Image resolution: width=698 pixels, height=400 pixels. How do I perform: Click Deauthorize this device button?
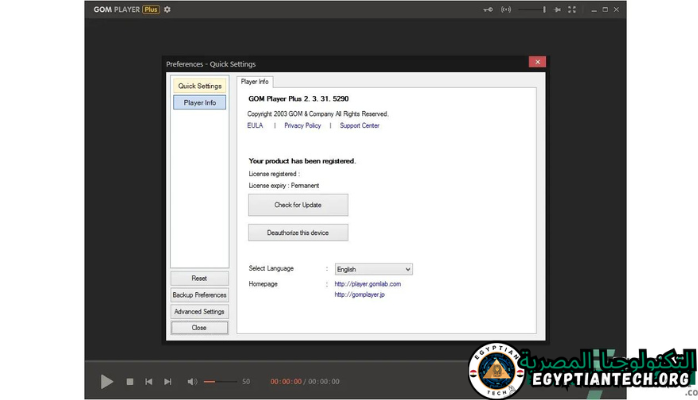298,232
